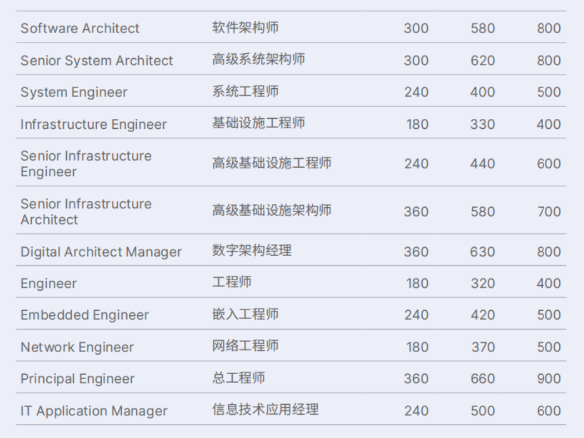The height and width of the screenshot is (438, 584).
Task: Click the 370 value in Network Engineer row
Action: pyautogui.click(x=483, y=347)
